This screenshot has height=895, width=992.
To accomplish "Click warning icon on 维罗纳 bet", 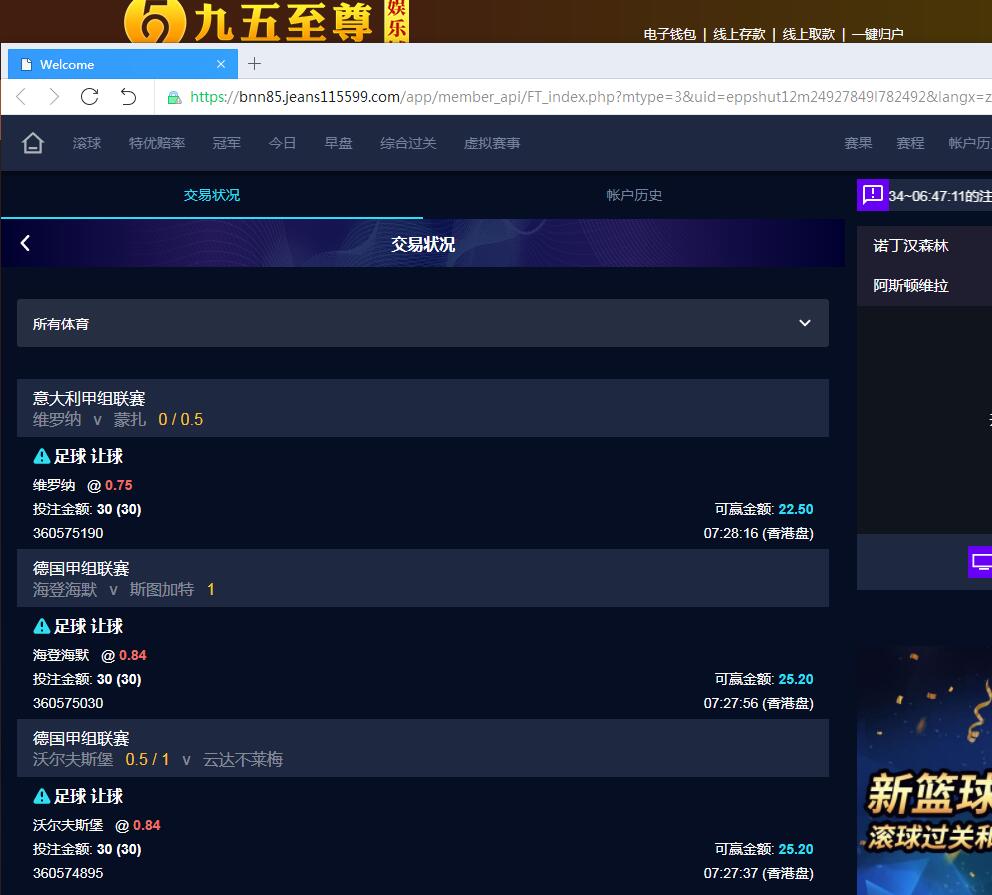I will 42,456.
